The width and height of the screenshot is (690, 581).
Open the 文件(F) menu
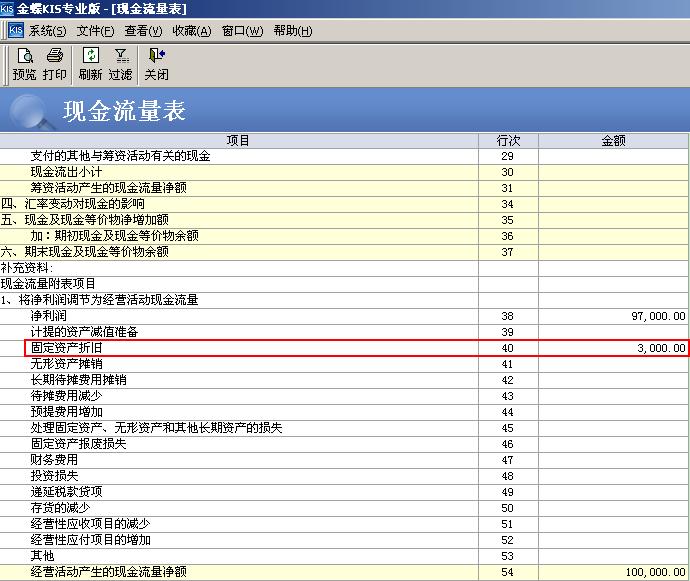95,31
